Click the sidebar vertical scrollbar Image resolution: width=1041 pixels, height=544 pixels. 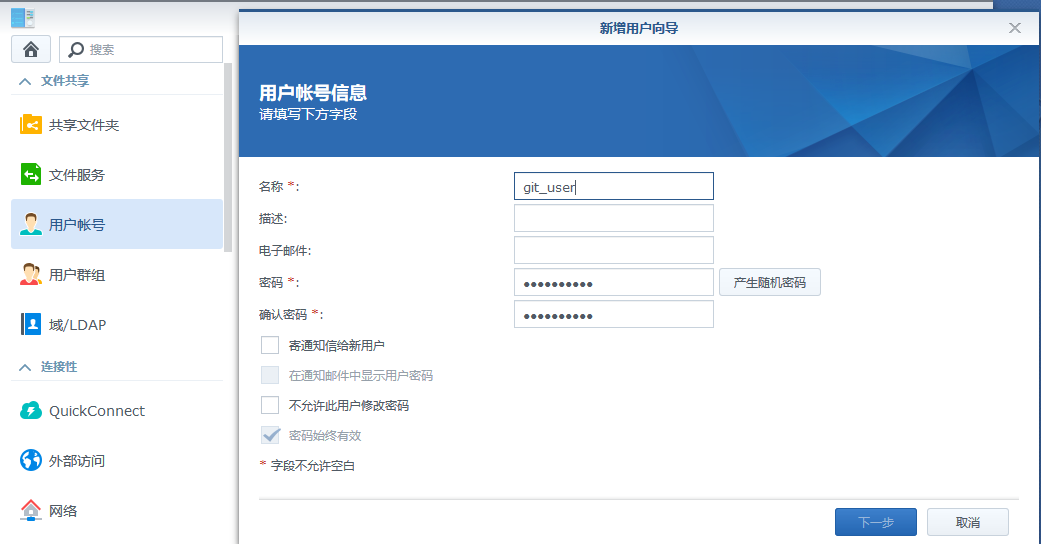[228, 158]
